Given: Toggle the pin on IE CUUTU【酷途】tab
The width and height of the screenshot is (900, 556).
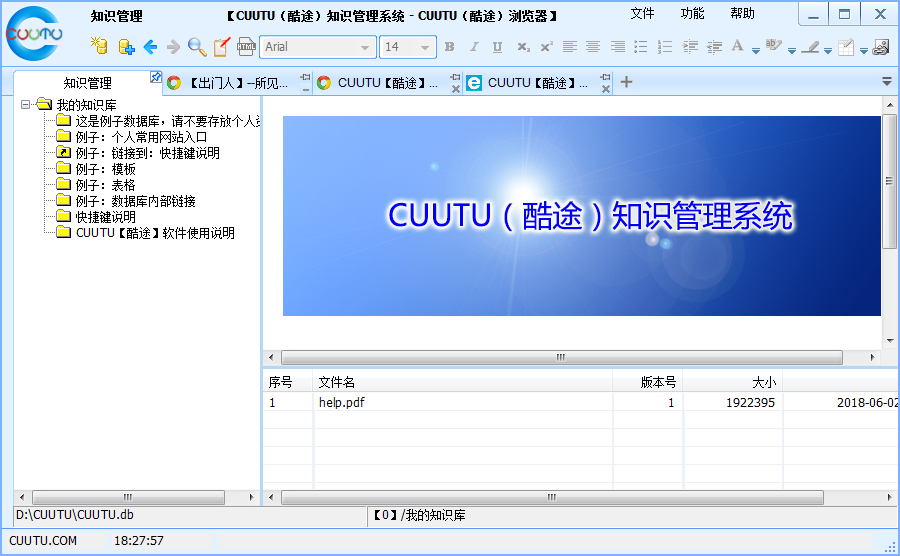Looking at the screenshot, I should [x=606, y=77].
